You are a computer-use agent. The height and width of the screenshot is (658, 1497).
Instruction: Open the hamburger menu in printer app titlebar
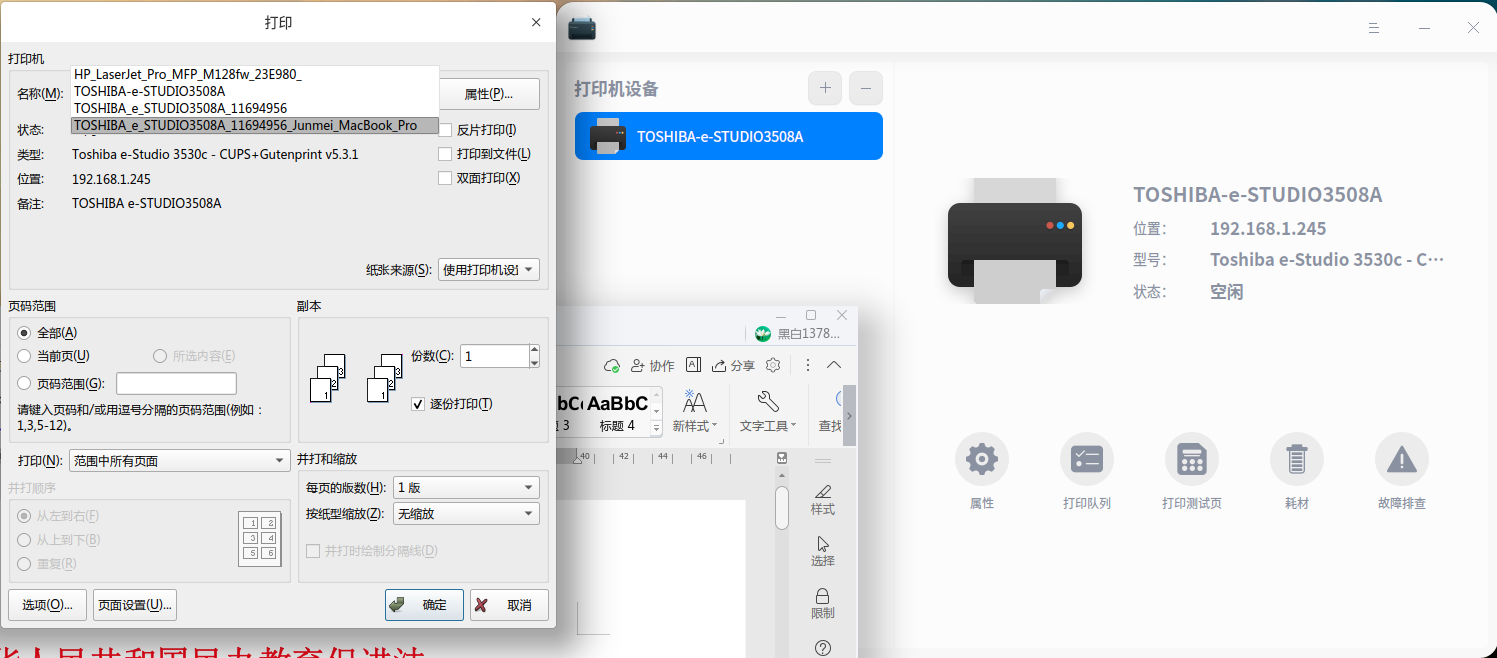(x=1374, y=28)
